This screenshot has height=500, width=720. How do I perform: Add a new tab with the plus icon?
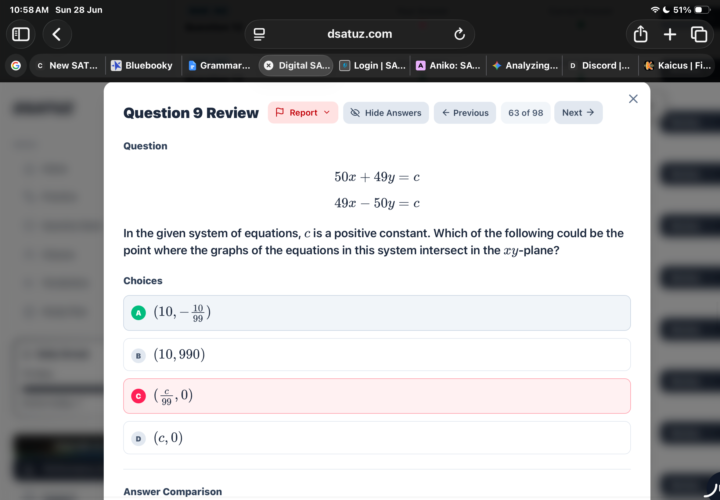[670, 34]
